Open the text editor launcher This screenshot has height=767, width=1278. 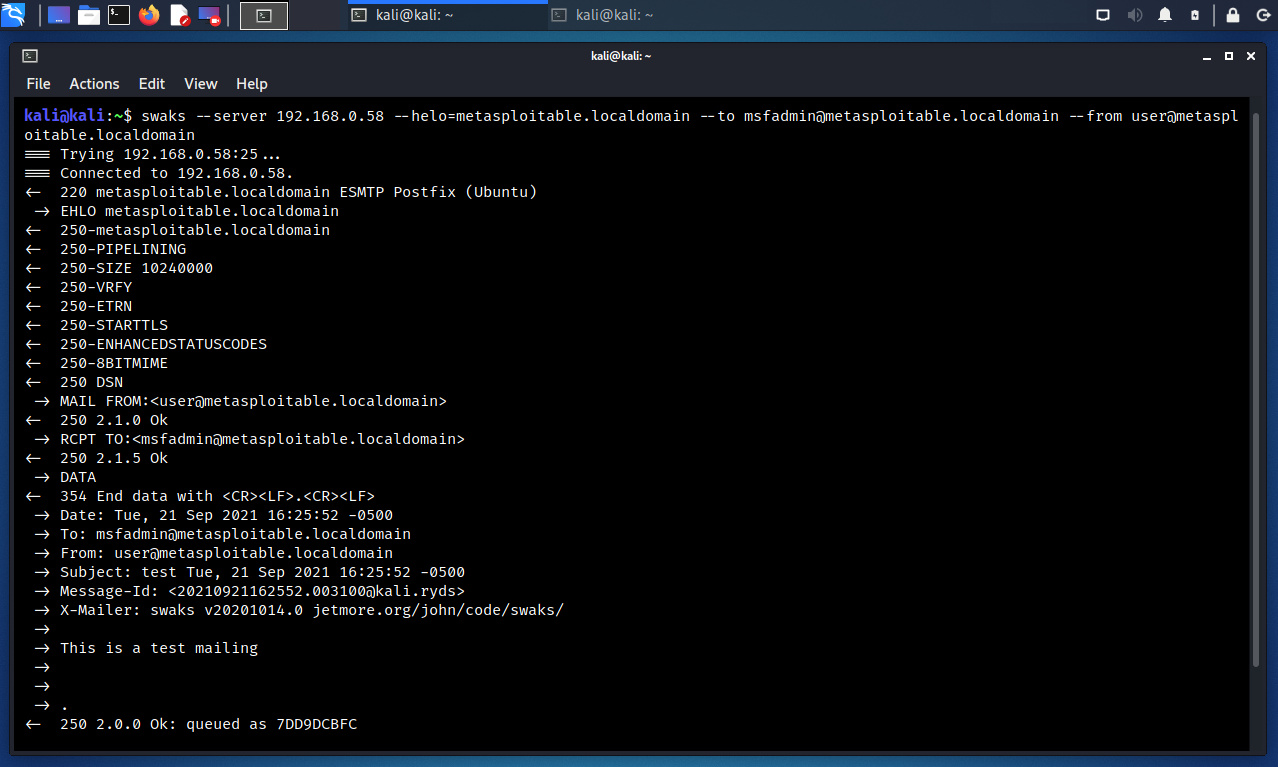180,15
